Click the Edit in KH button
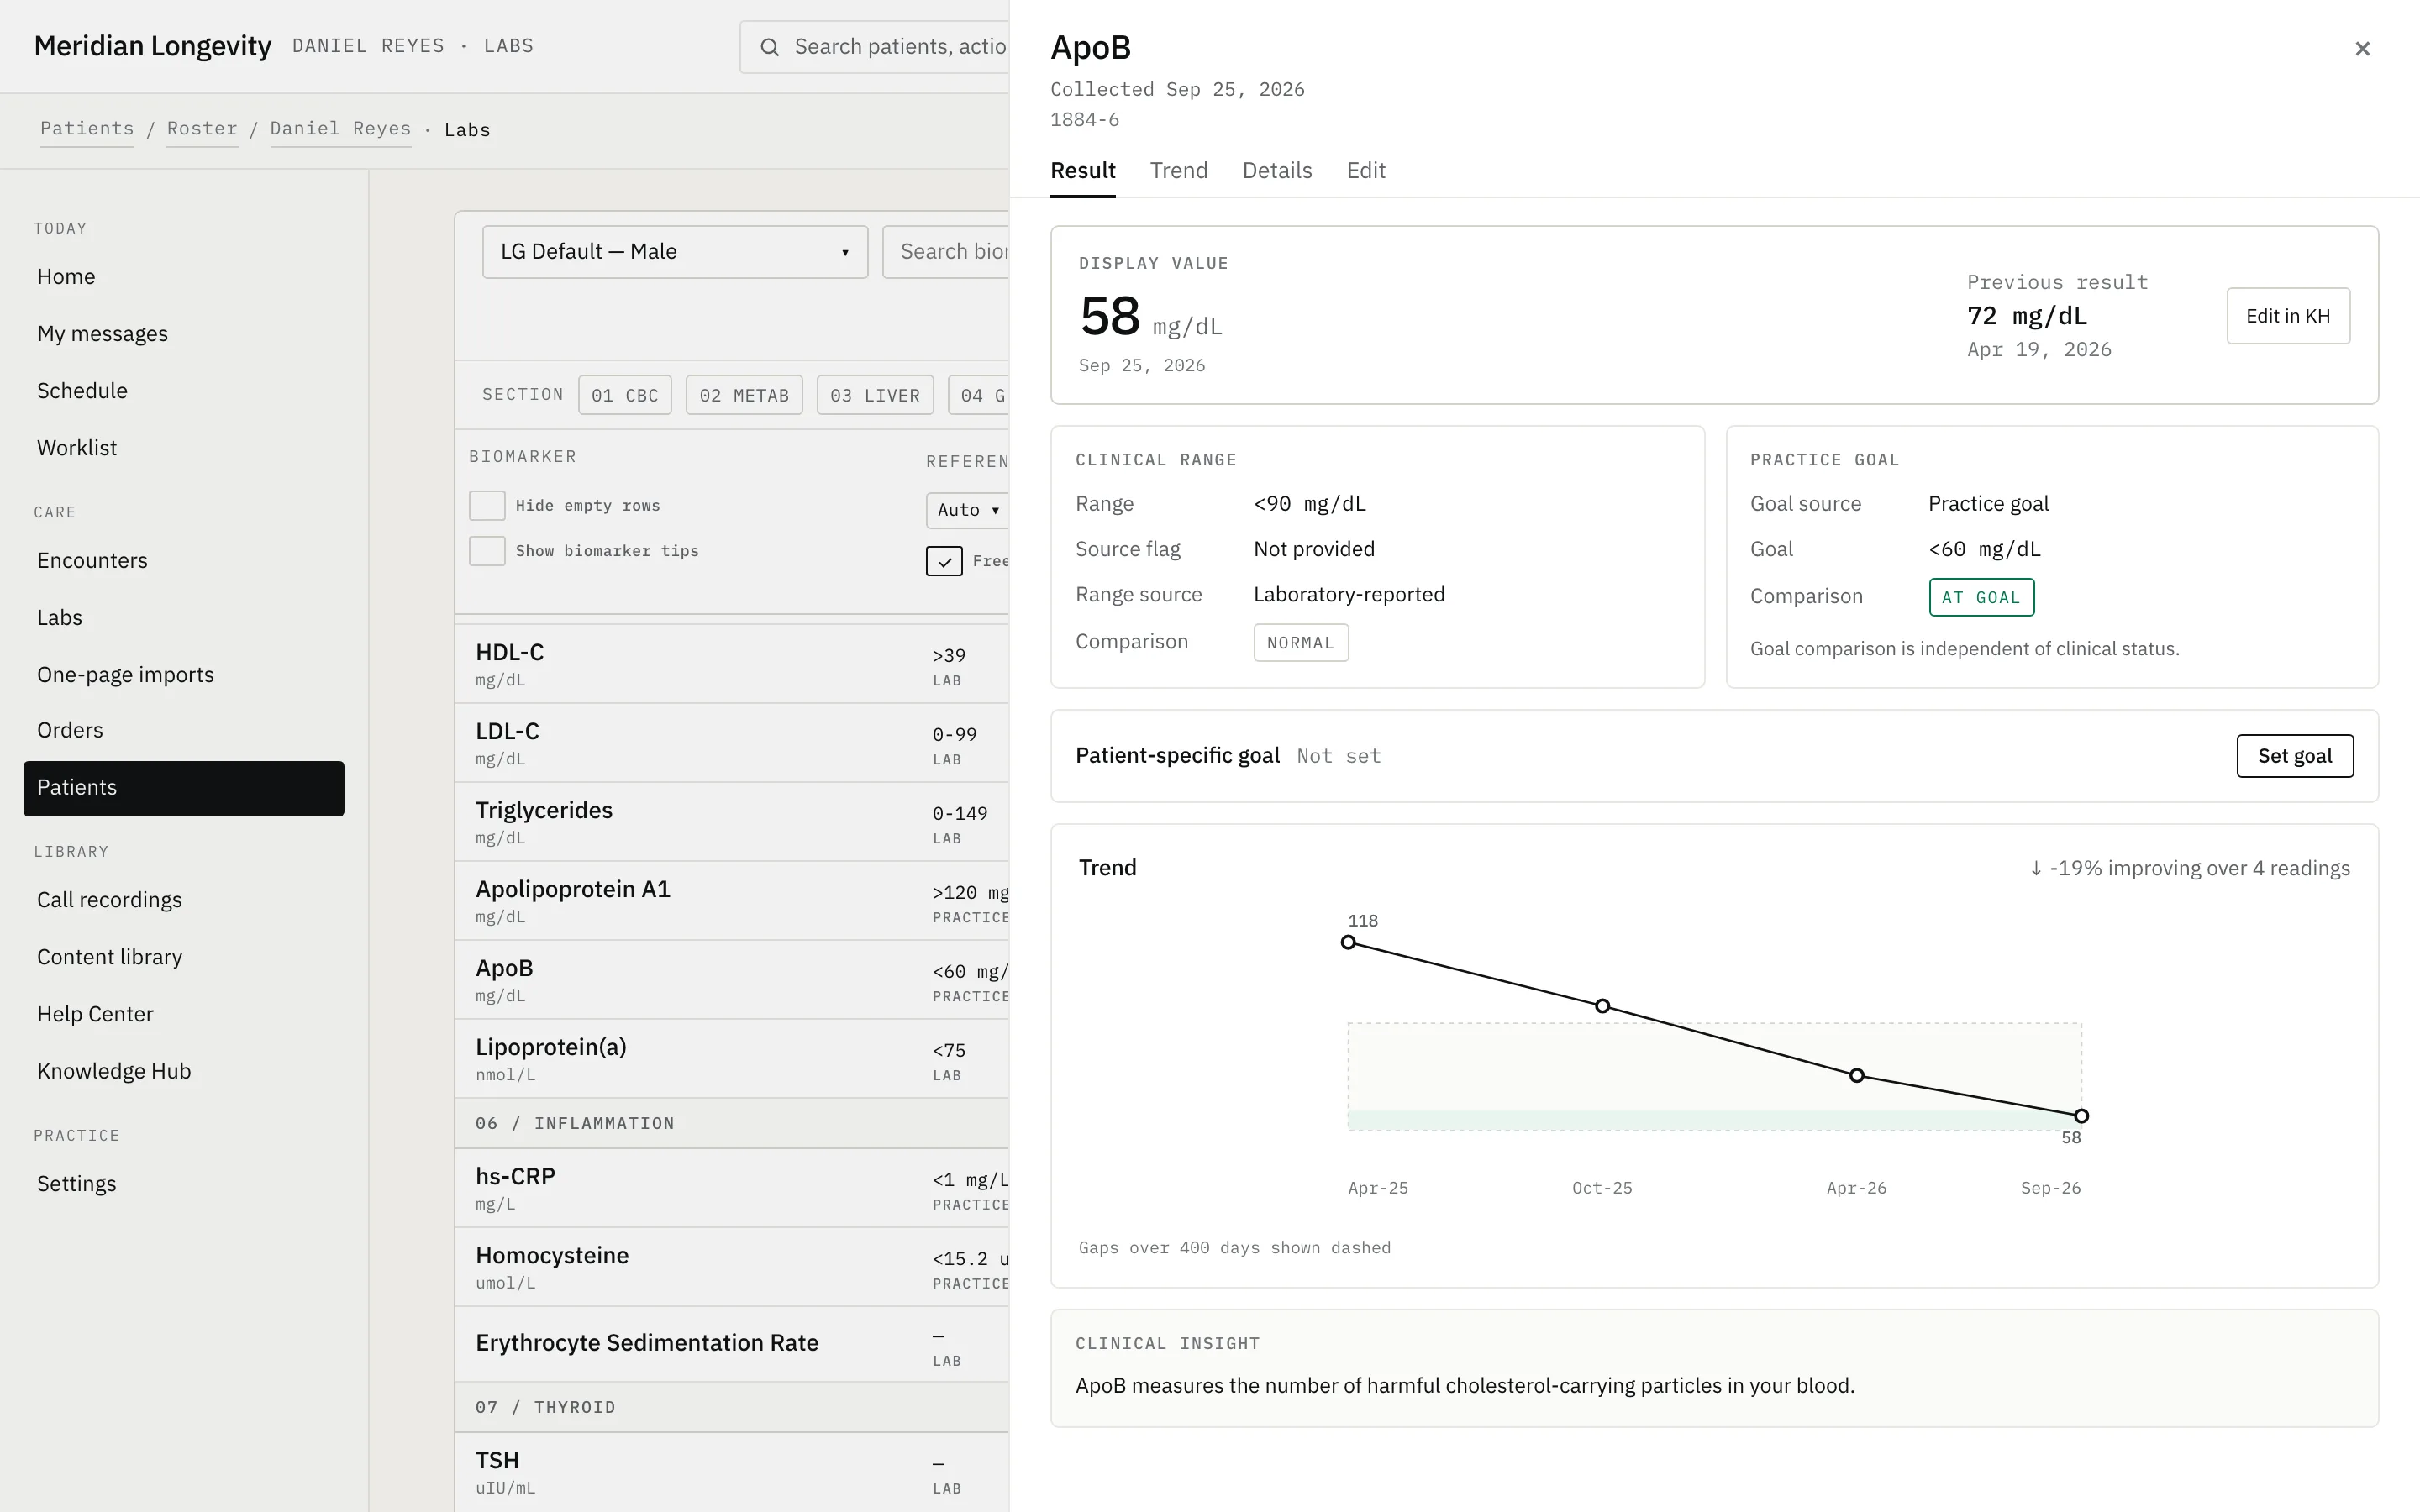Screen dimensions: 2420x1512 pos(2288,316)
